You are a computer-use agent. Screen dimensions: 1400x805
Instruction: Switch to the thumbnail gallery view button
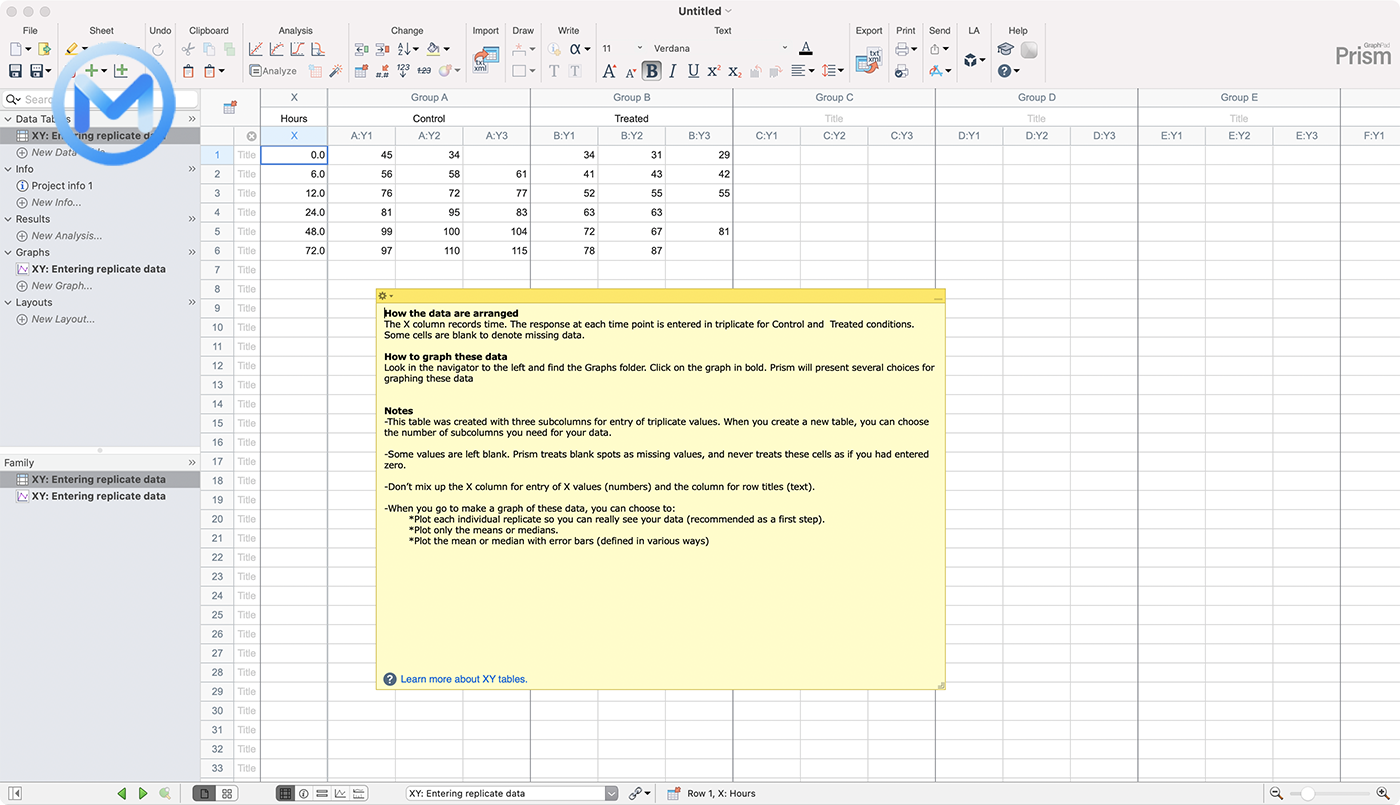point(227,793)
